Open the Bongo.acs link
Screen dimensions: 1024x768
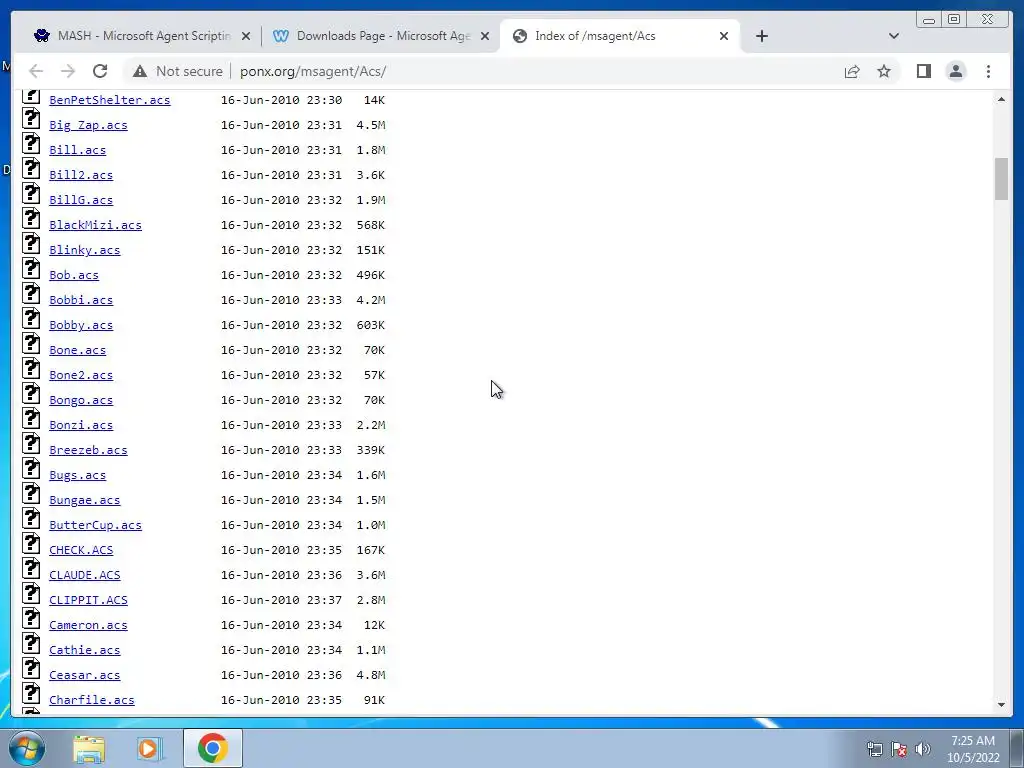click(81, 400)
